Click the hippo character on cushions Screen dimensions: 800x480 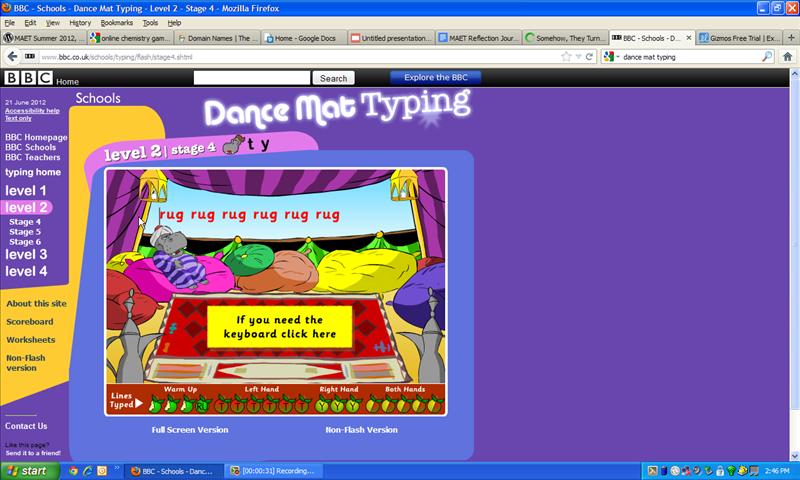(178, 258)
